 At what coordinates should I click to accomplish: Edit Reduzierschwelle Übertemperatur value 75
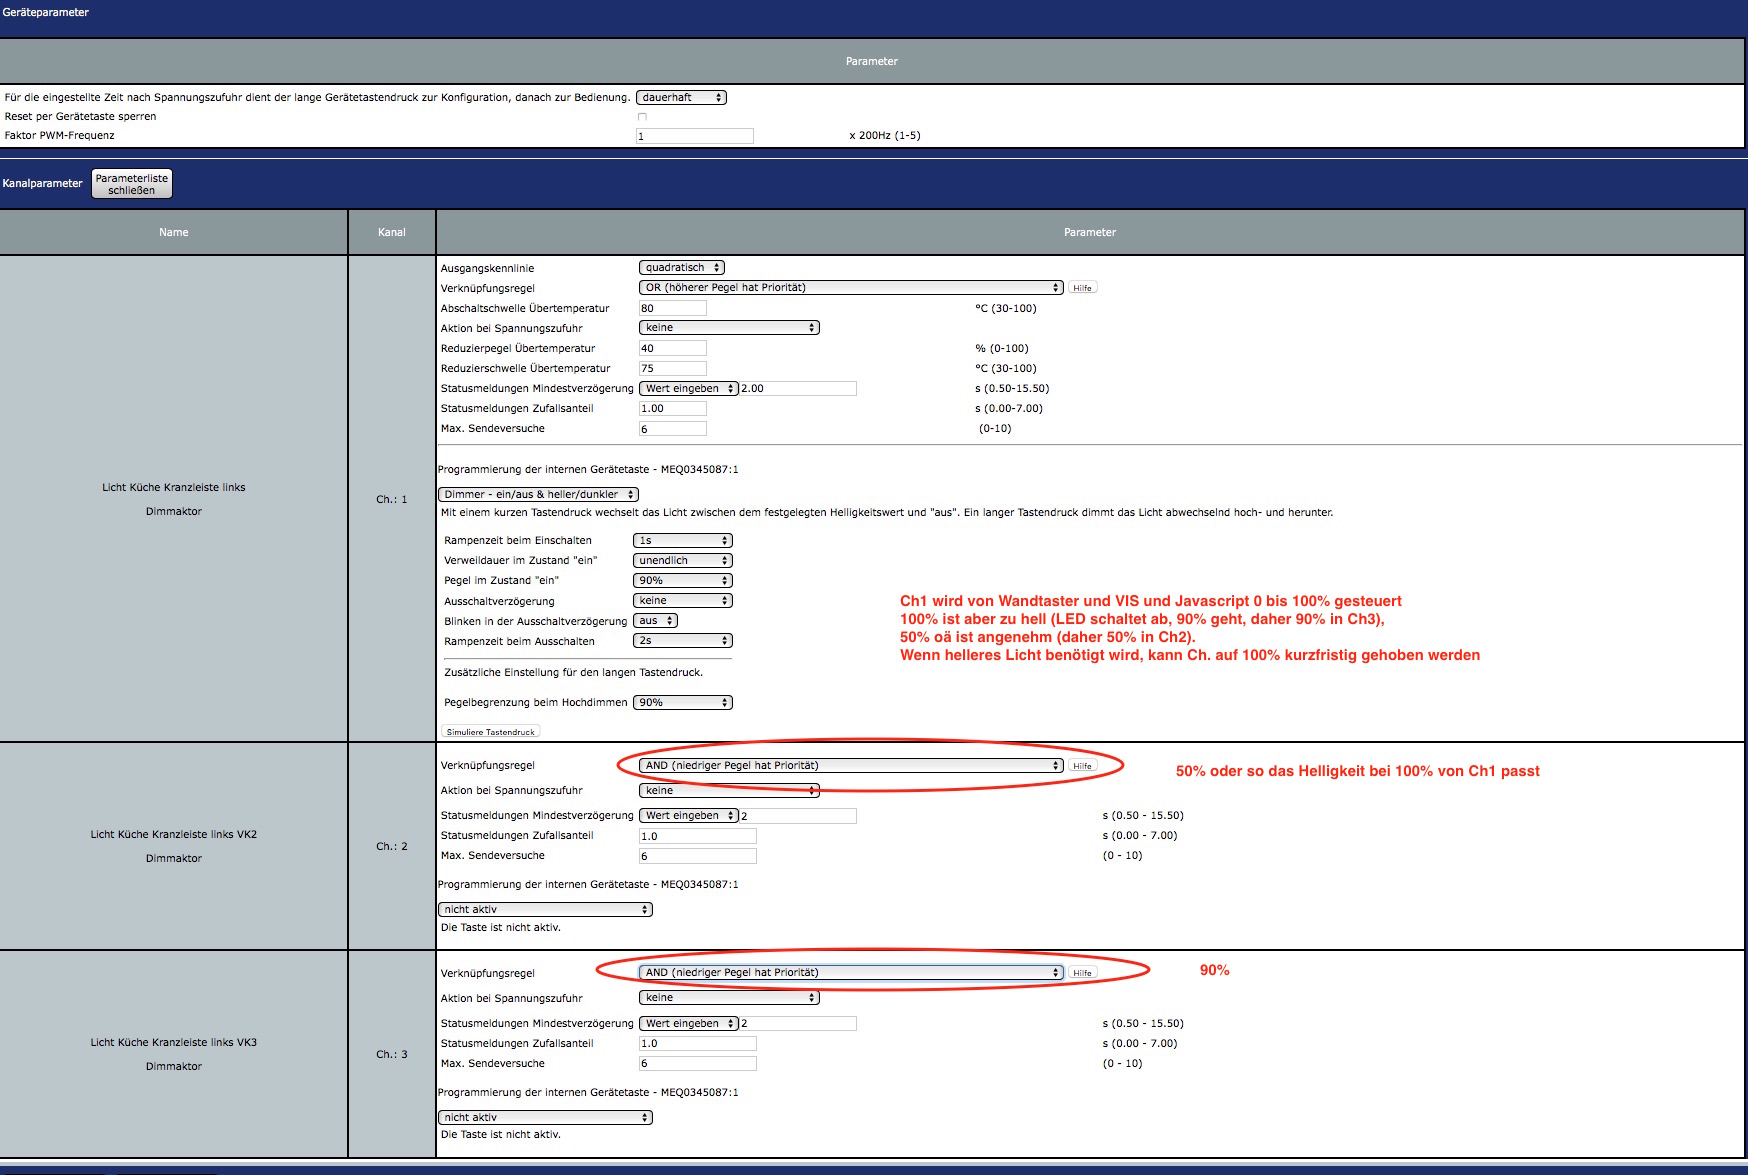673,368
